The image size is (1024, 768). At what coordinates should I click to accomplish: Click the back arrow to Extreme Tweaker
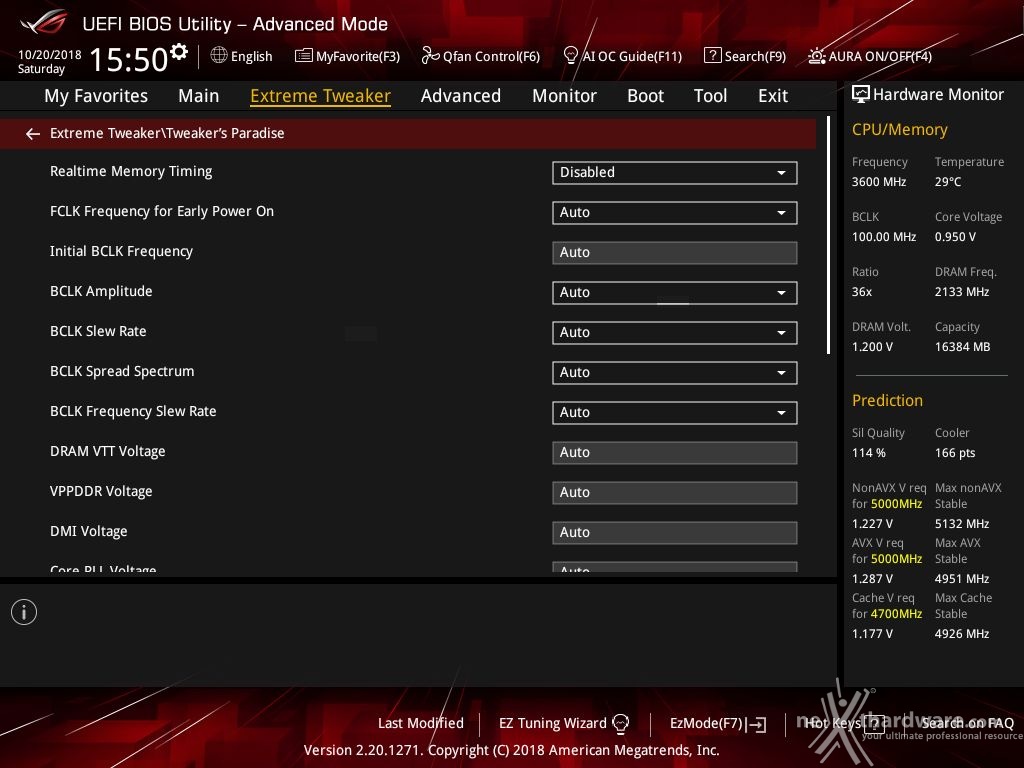point(33,134)
